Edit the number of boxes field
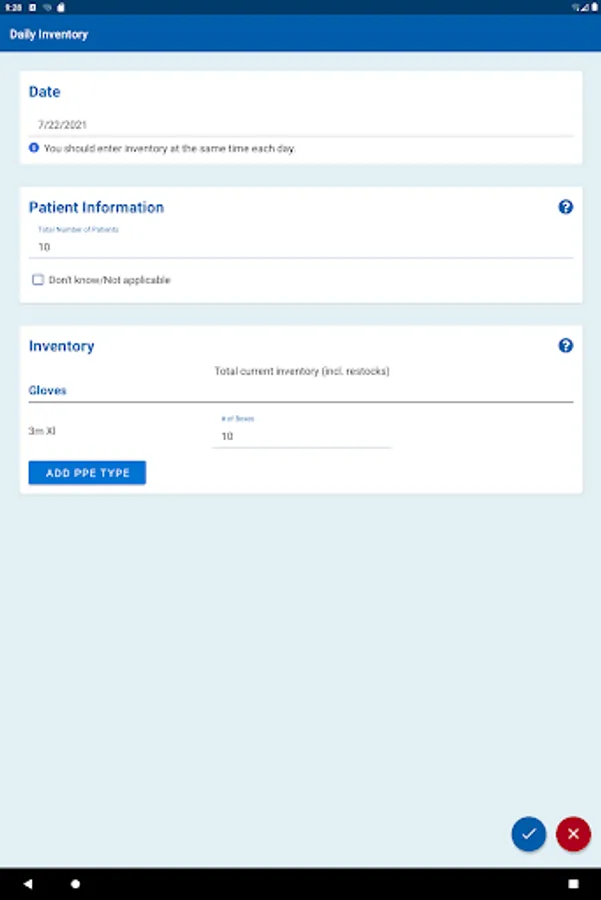Viewport: 601px width, 900px height. (x=300, y=436)
